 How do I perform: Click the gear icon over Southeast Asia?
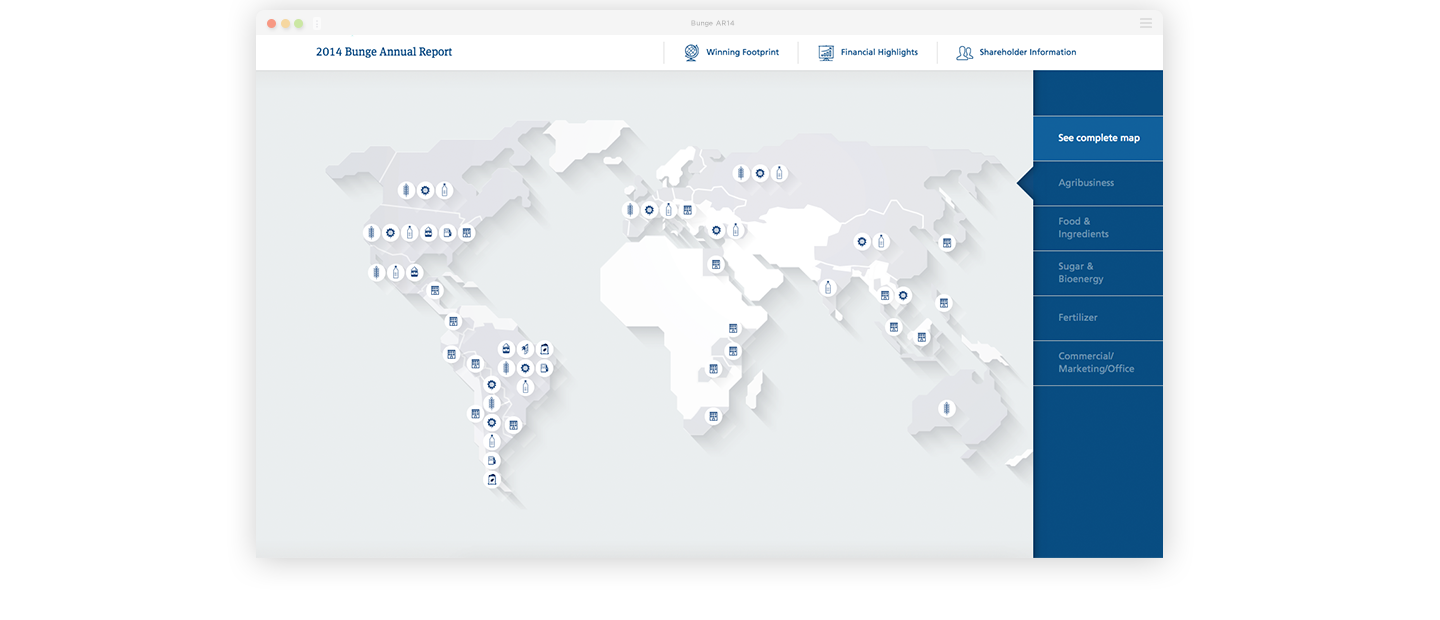coord(903,295)
